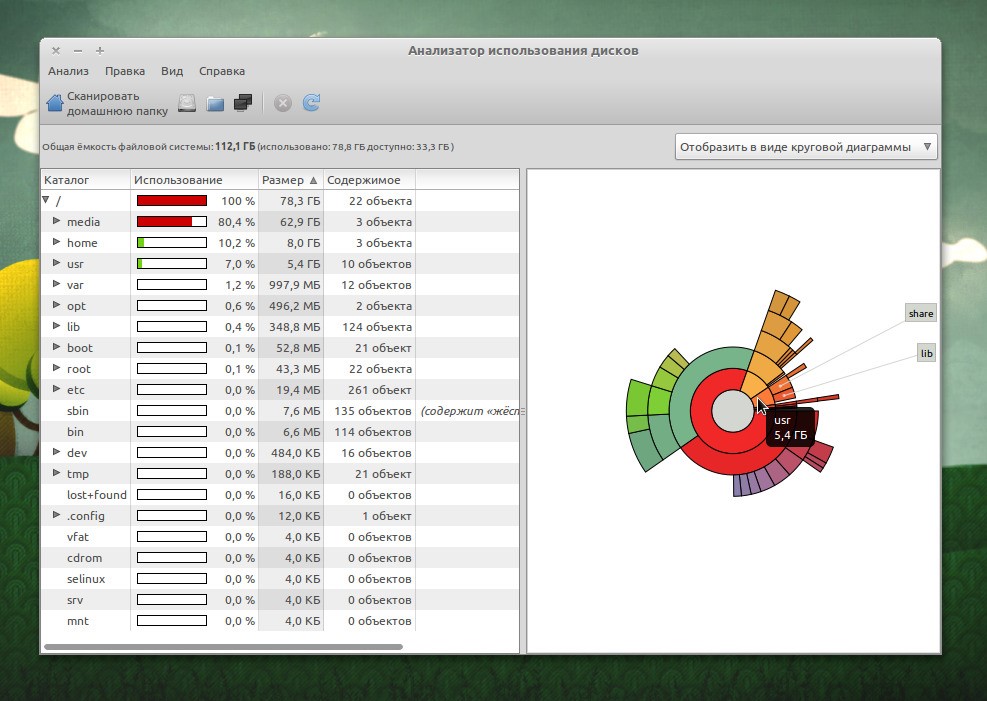Click the scan home folder icon
The width and height of the screenshot is (987, 701).
pos(56,102)
